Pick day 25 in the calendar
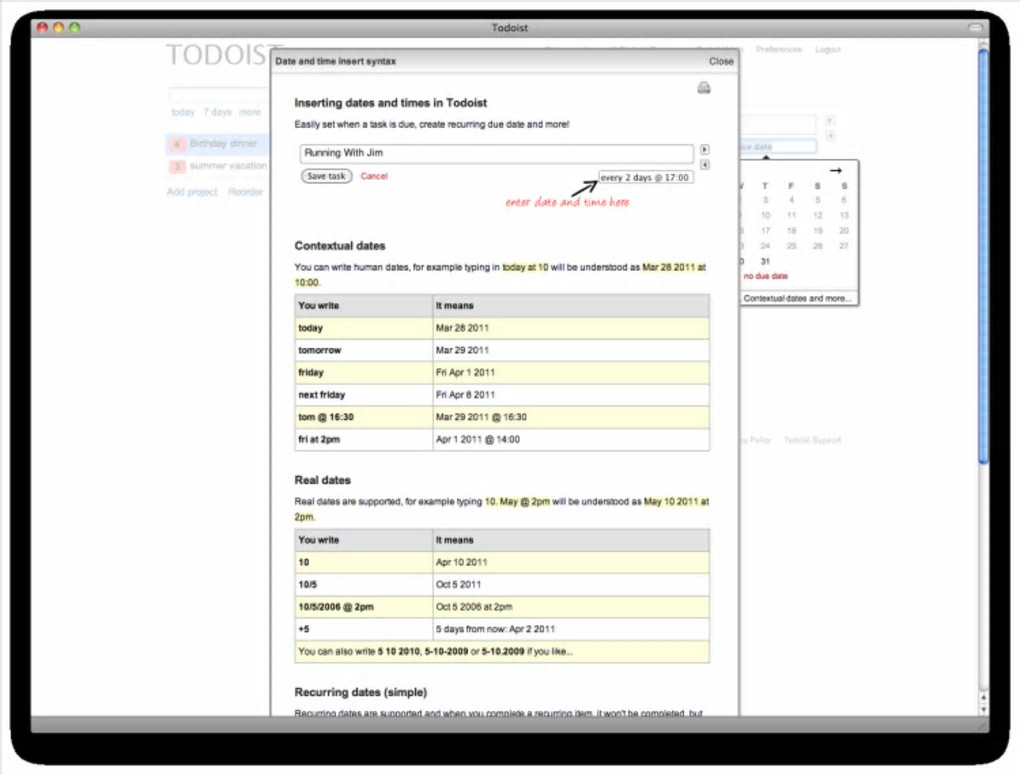This screenshot has height=775, width=1020. tap(792, 246)
